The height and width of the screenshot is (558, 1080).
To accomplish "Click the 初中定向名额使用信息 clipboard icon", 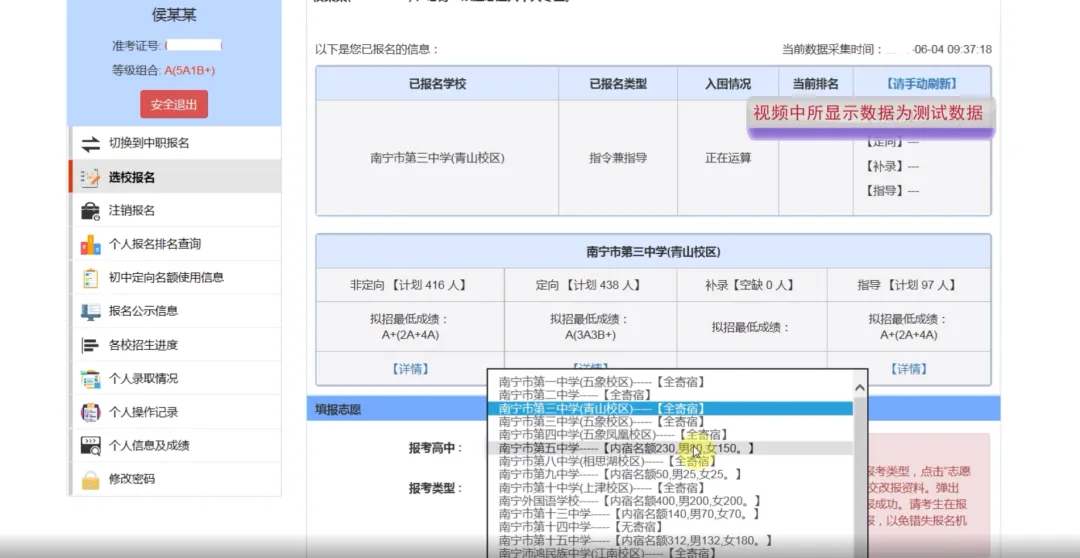I will [90, 278].
